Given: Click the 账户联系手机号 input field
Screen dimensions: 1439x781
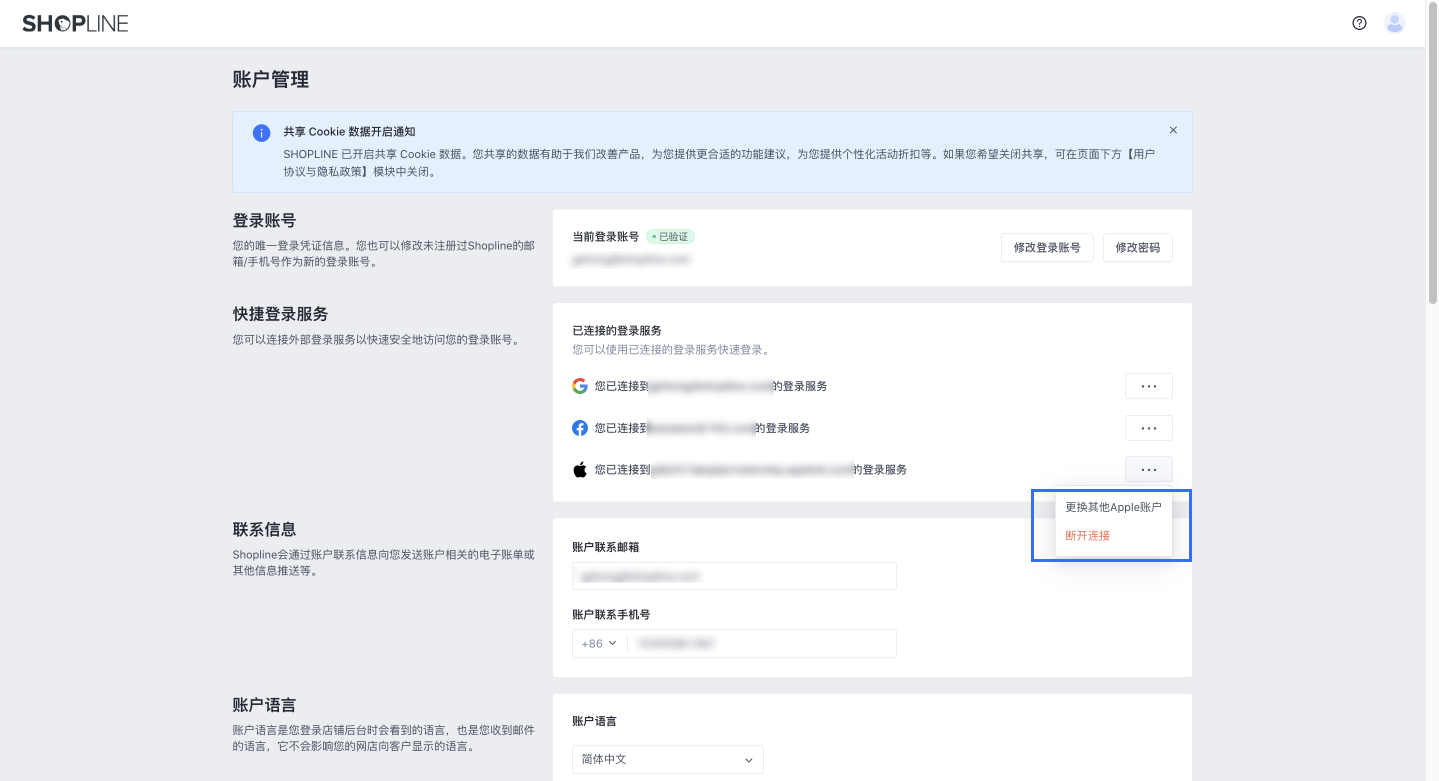Looking at the screenshot, I should [x=760, y=643].
